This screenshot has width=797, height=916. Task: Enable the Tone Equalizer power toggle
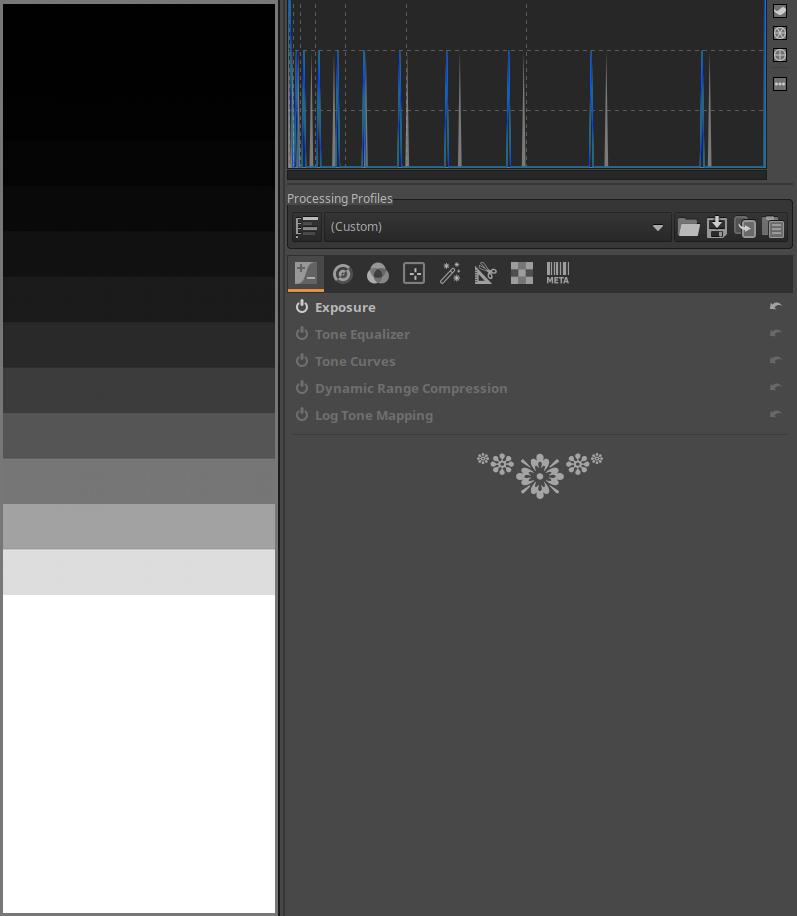coord(302,334)
